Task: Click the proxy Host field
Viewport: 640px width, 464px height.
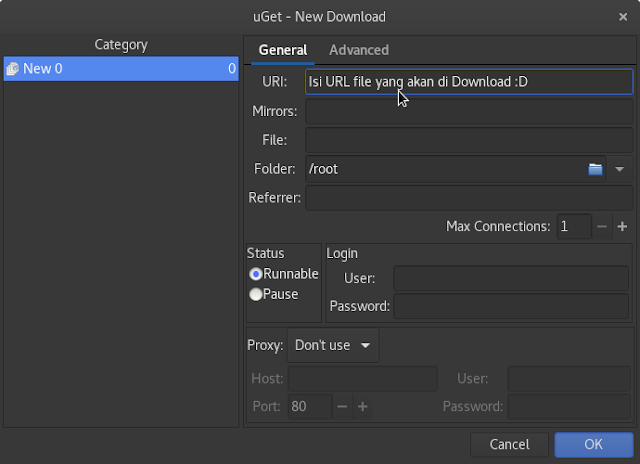Action: (x=363, y=379)
